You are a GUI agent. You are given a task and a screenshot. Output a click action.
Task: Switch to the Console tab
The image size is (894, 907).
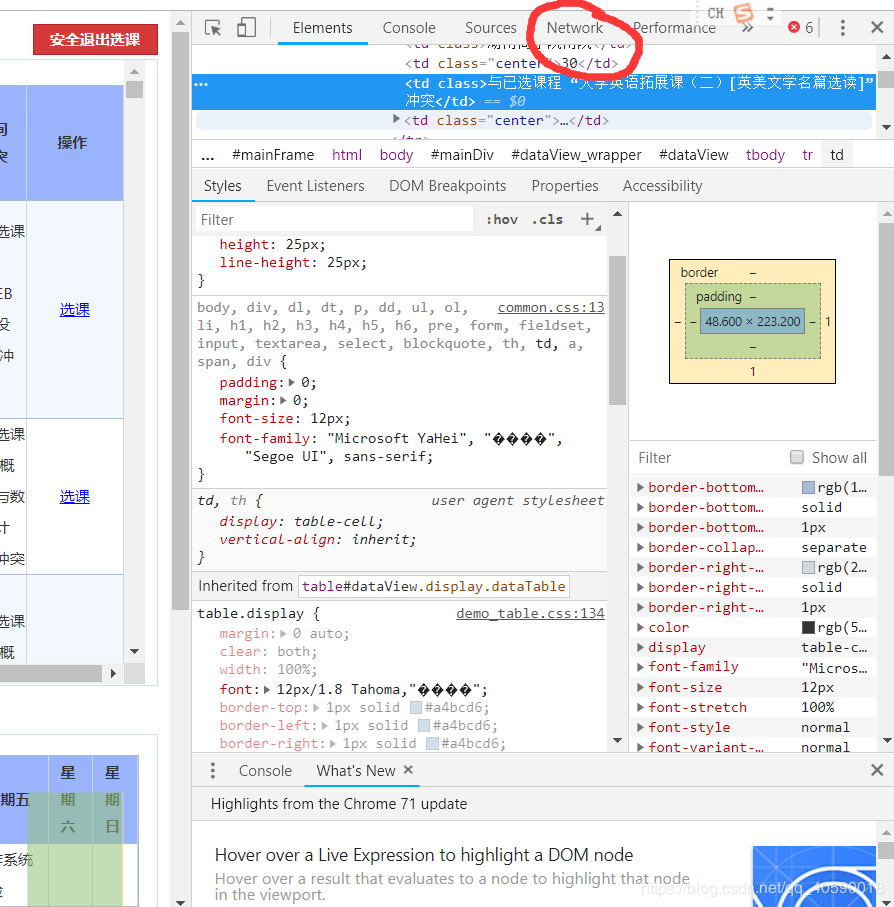tap(409, 28)
